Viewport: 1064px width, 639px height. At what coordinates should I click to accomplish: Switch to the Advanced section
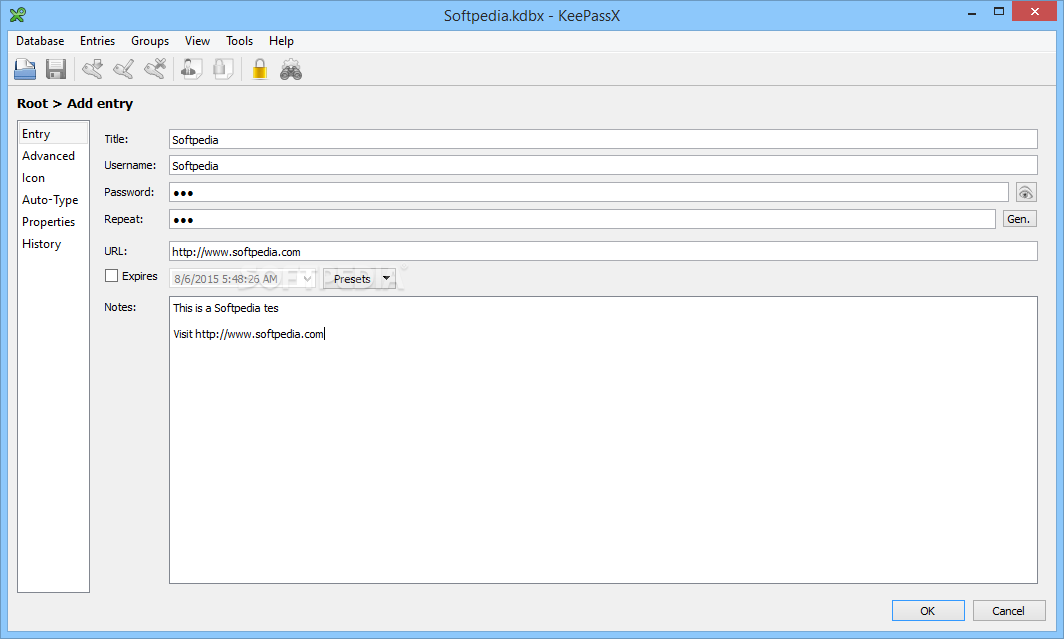(53, 155)
